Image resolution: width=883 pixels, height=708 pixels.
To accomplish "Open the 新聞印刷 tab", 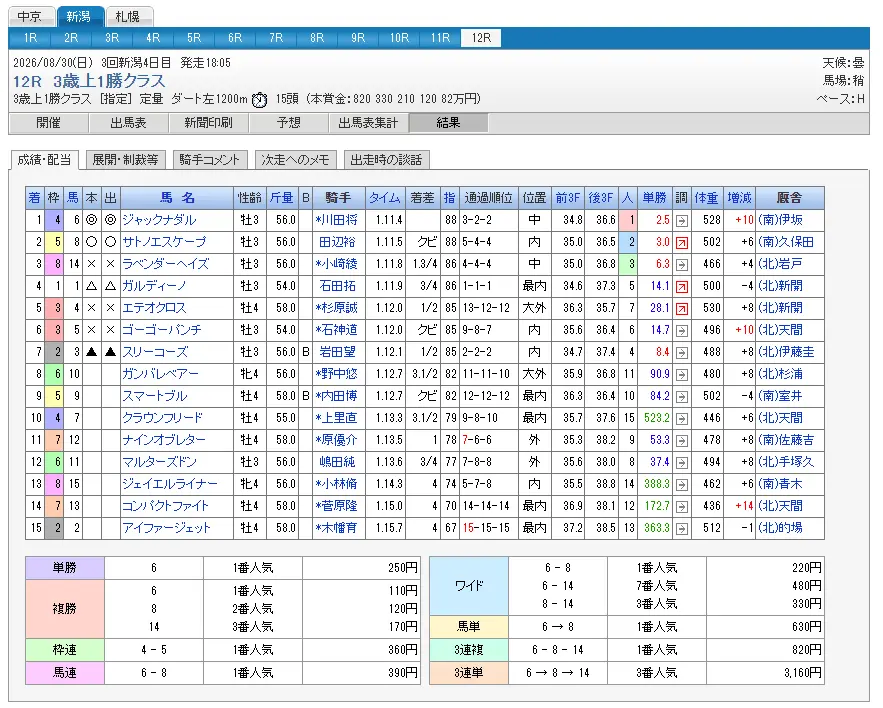I will (x=208, y=123).
